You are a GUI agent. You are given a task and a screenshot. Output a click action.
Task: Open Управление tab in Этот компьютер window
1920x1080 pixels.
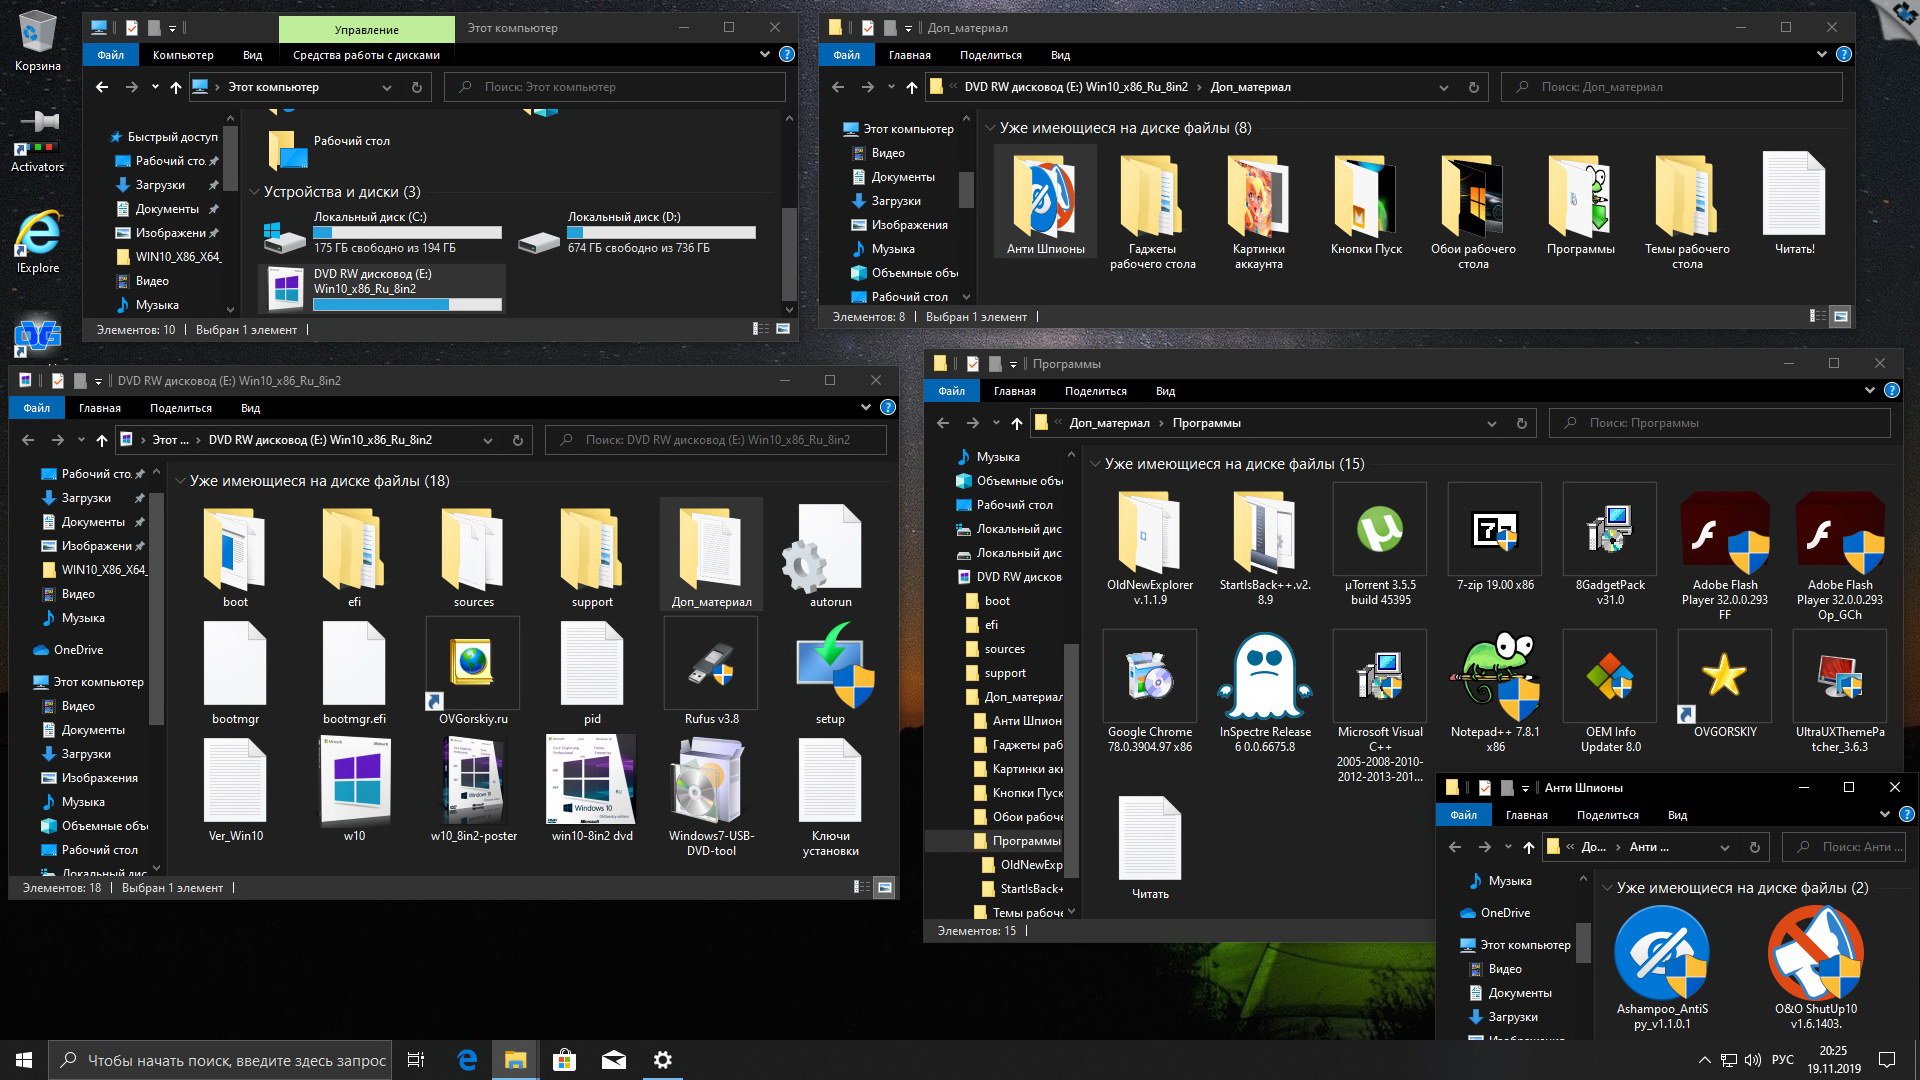coord(366,29)
